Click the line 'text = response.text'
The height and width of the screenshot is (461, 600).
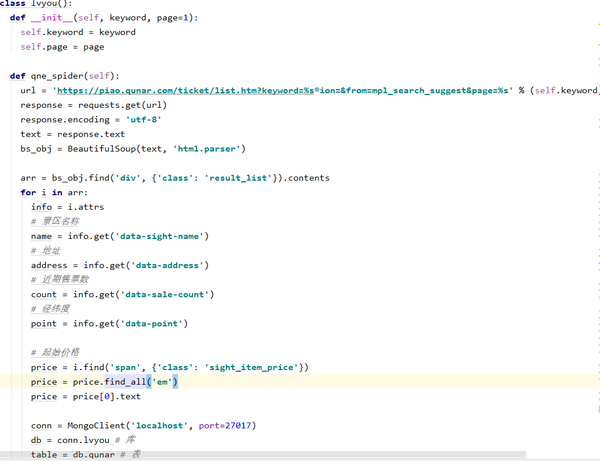point(73,134)
